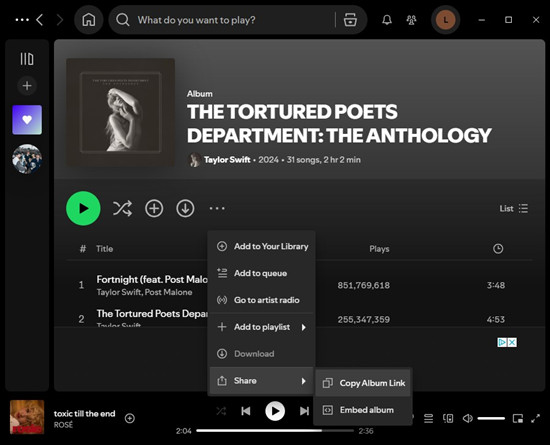Click the clock duration column header
550x445 pixels.
[x=498, y=249]
